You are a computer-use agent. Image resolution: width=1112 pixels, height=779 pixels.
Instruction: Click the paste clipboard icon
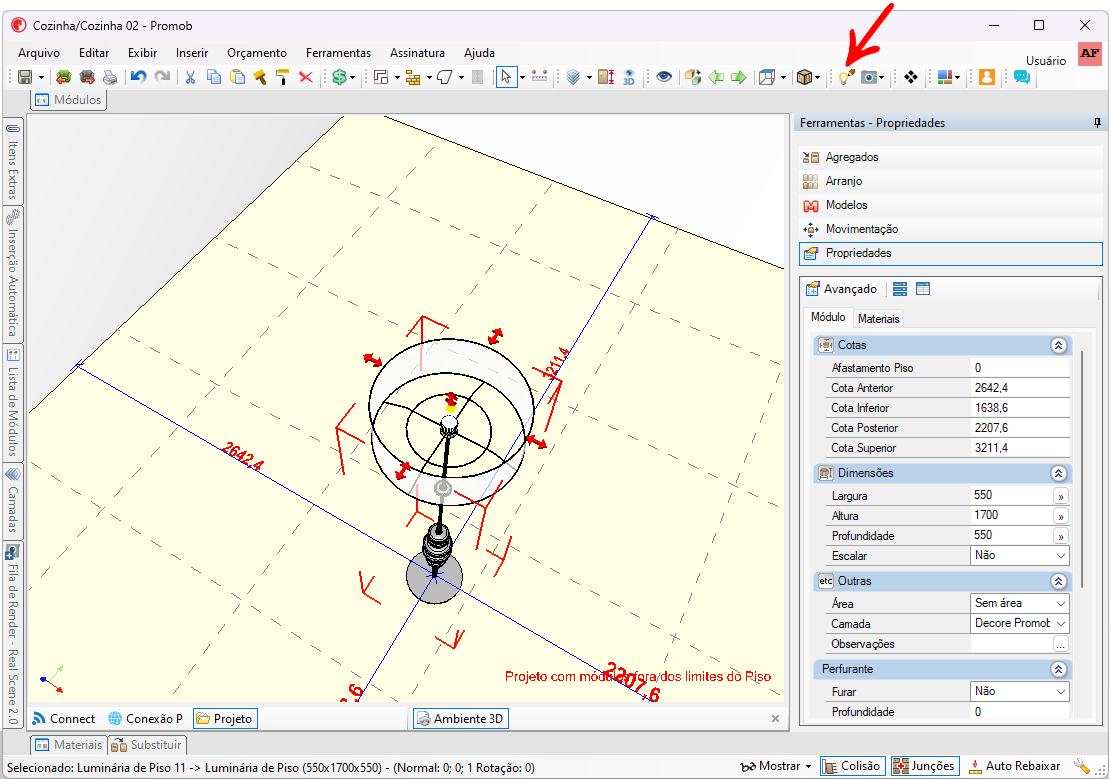point(238,77)
